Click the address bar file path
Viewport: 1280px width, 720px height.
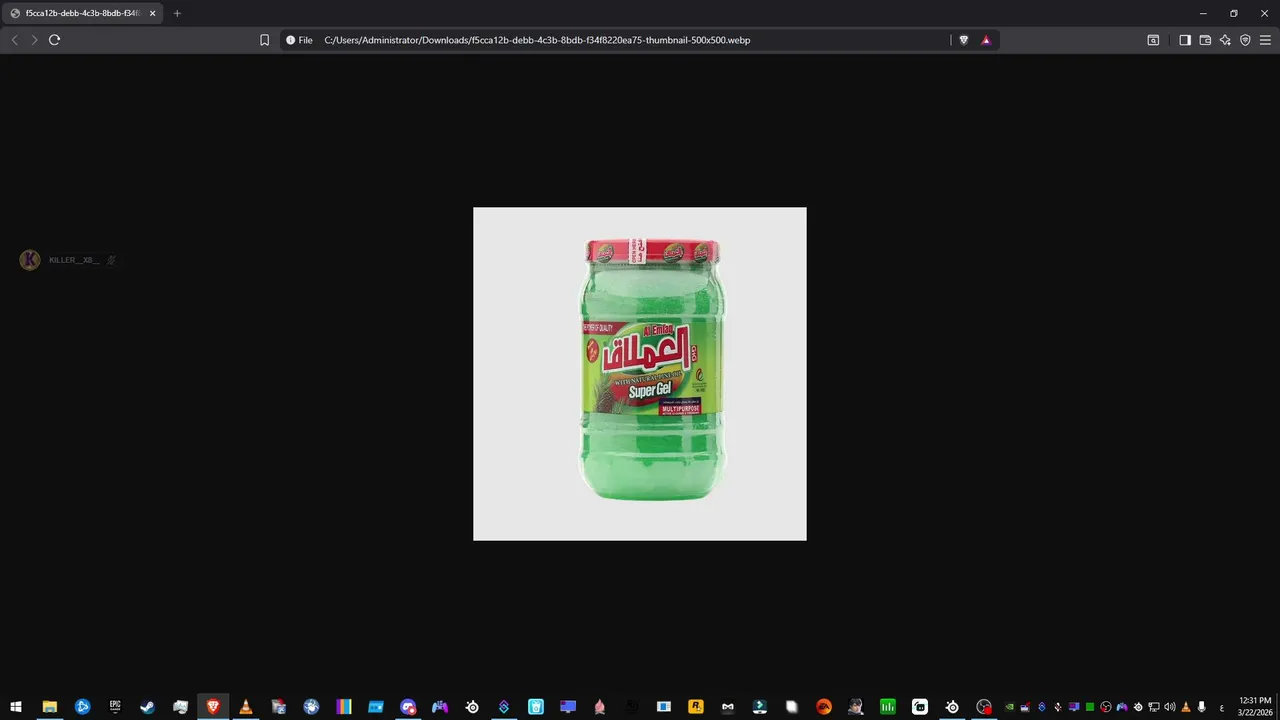click(x=537, y=40)
